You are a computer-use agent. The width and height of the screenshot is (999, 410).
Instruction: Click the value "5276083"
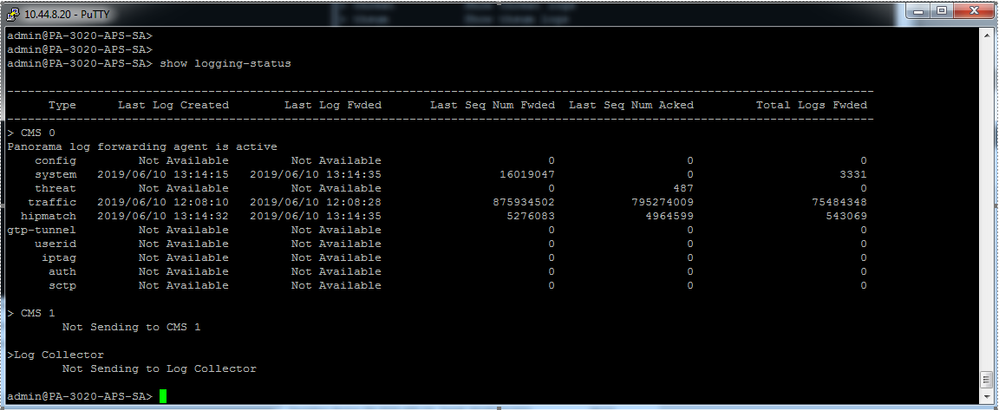click(x=531, y=216)
